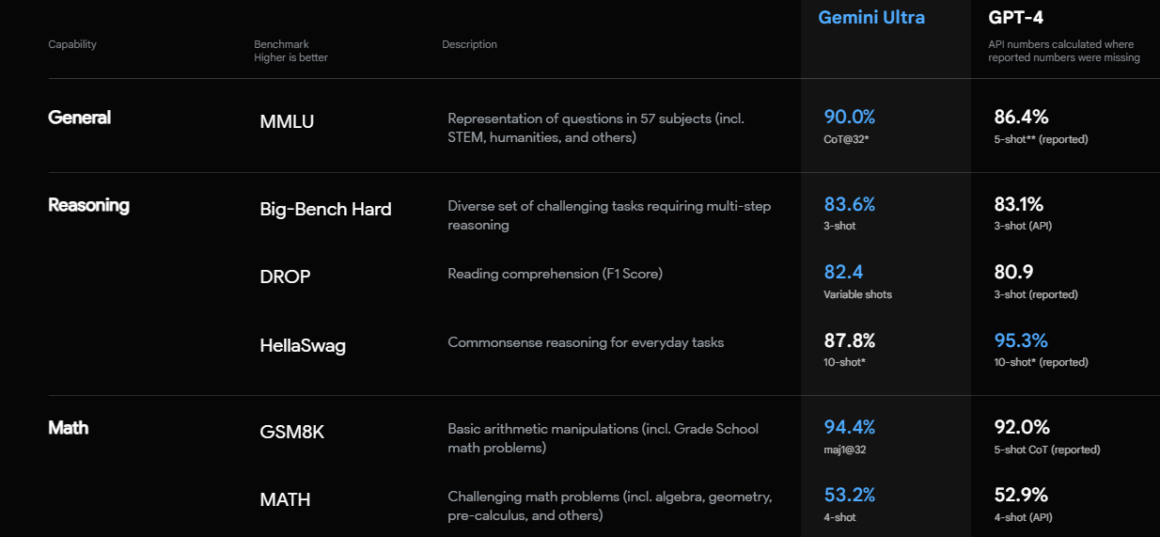Screen dimensions: 1160x537
Task: Click the MATH benchmark label
Action: (x=285, y=499)
